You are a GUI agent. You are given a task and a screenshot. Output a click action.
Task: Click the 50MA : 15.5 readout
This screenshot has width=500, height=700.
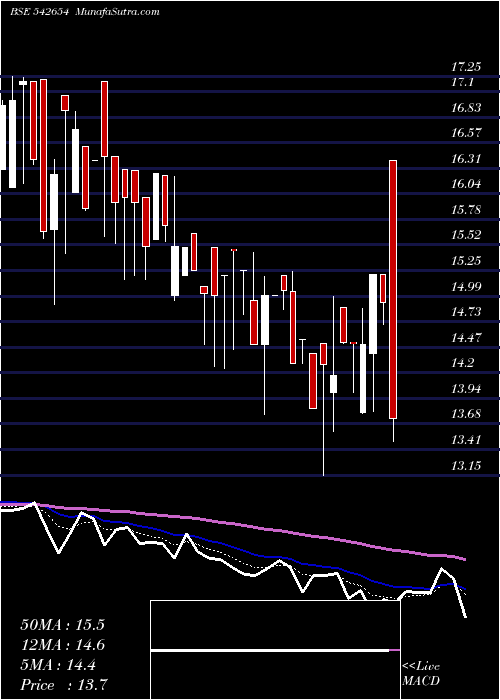pyautogui.click(x=62, y=625)
